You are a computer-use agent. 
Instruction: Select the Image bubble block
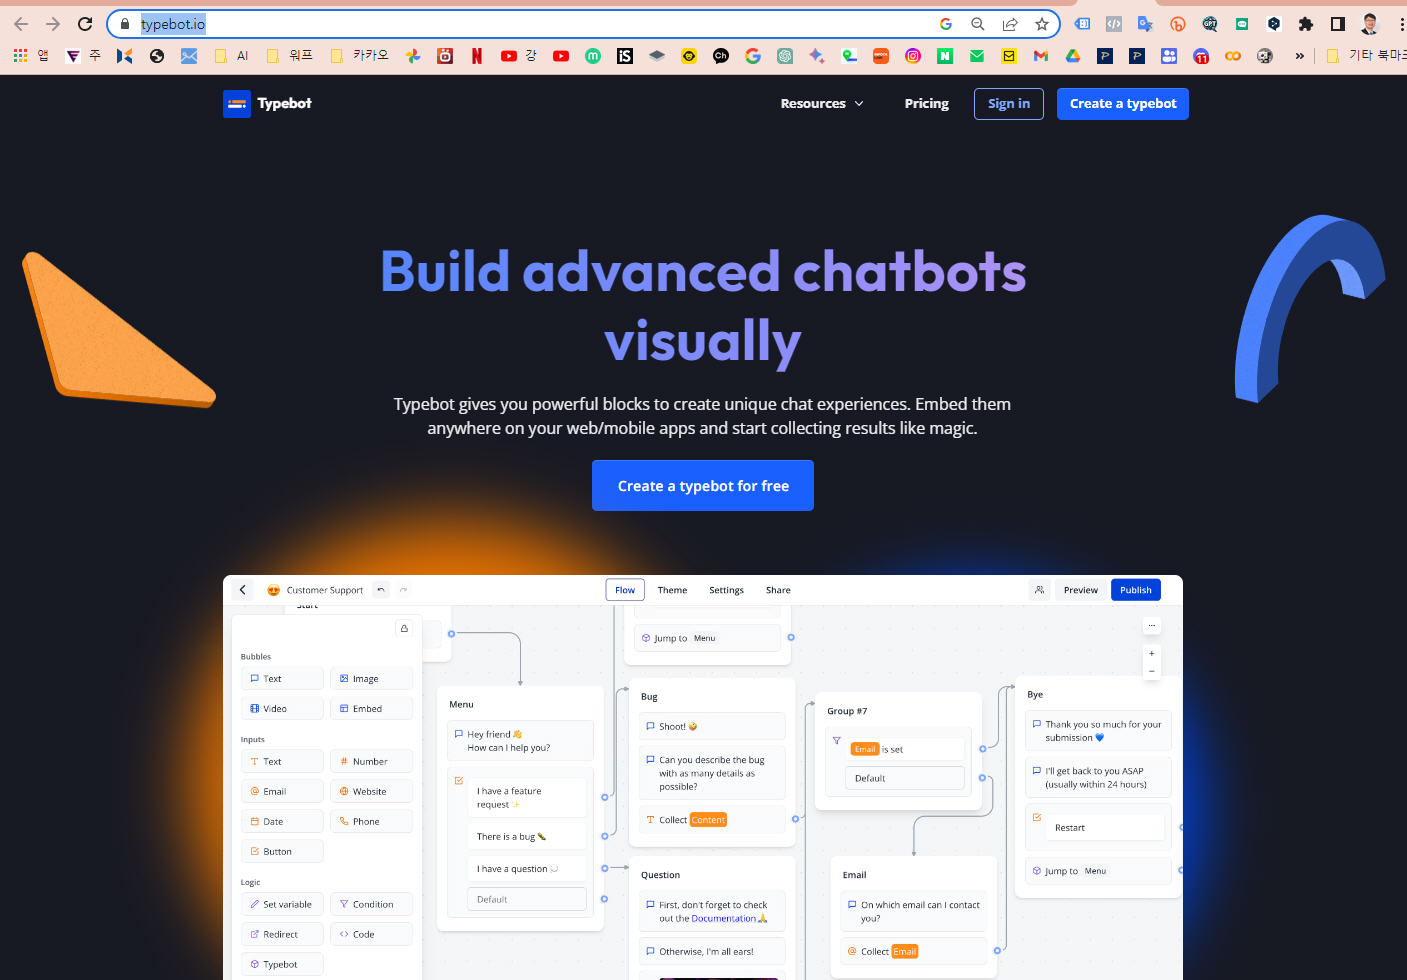pyautogui.click(x=371, y=678)
